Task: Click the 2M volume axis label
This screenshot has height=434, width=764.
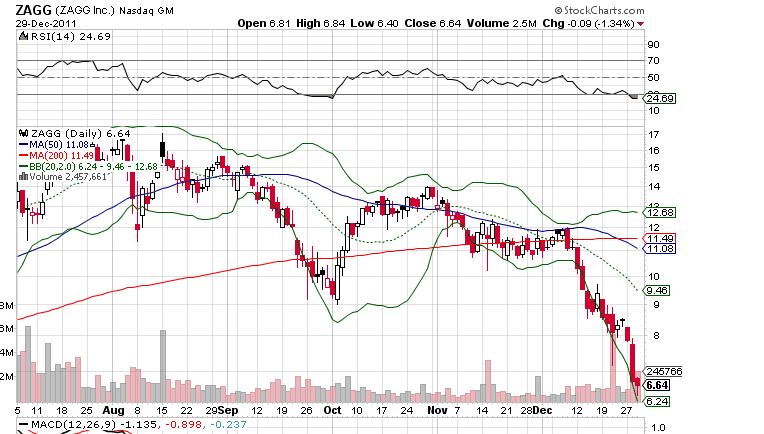Action: [7, 377]
